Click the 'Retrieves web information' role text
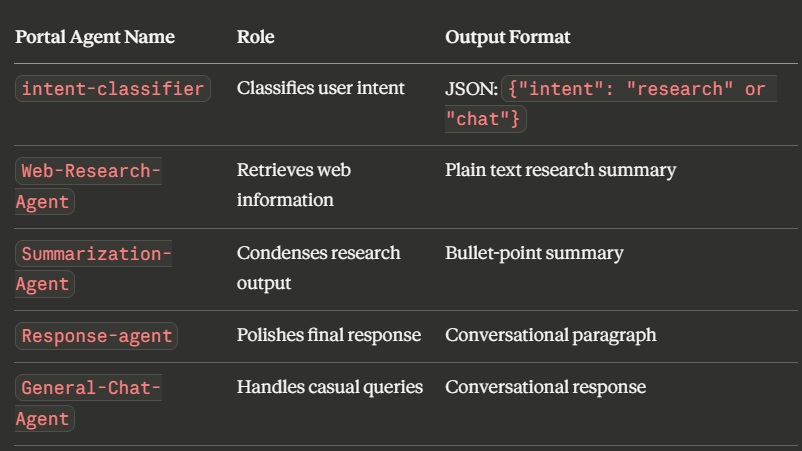The width and height of the screenshot is (802, 451). [x=294, y=185]
